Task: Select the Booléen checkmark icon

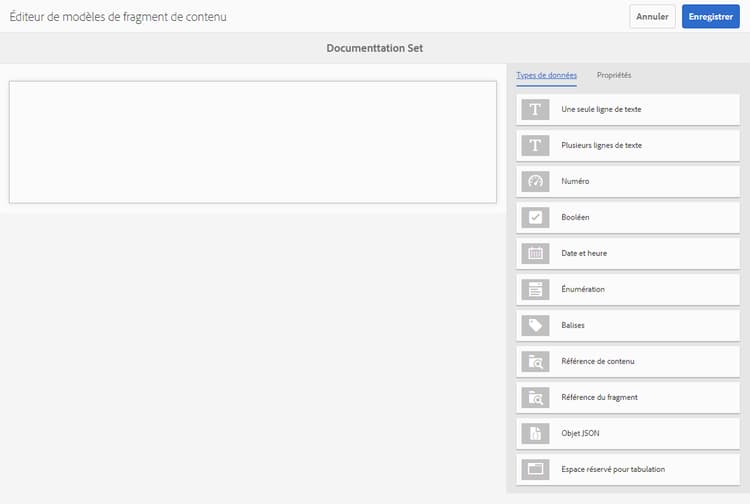Action: coord(535,218)
